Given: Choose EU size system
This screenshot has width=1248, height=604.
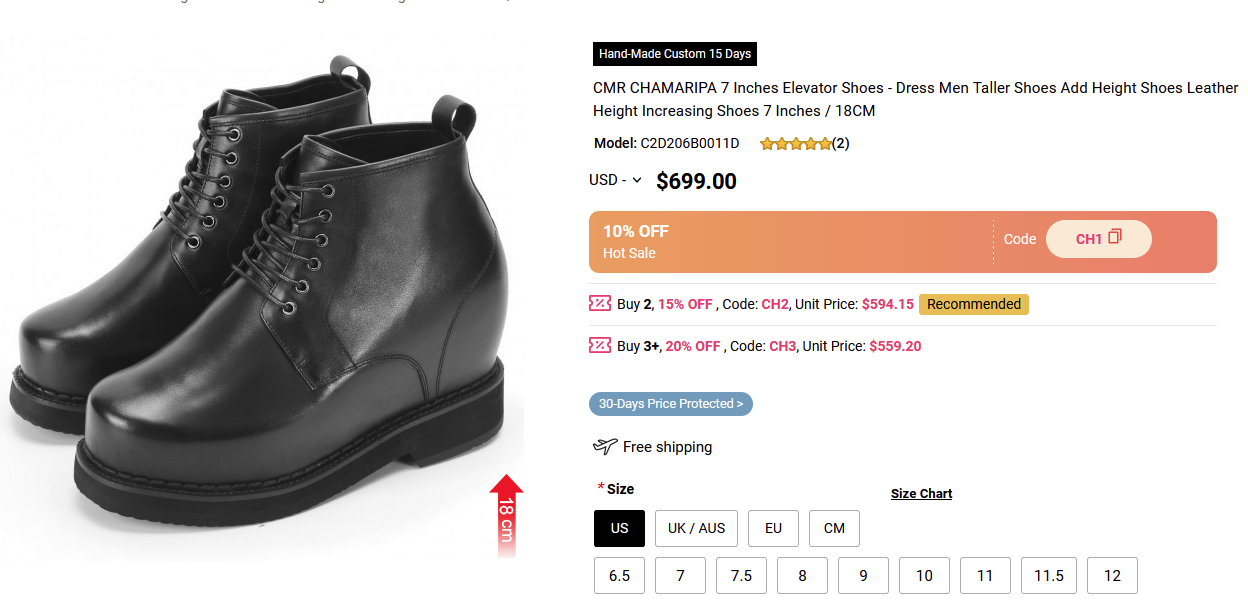Looking at the screenshot, I should tap(773, 528).
